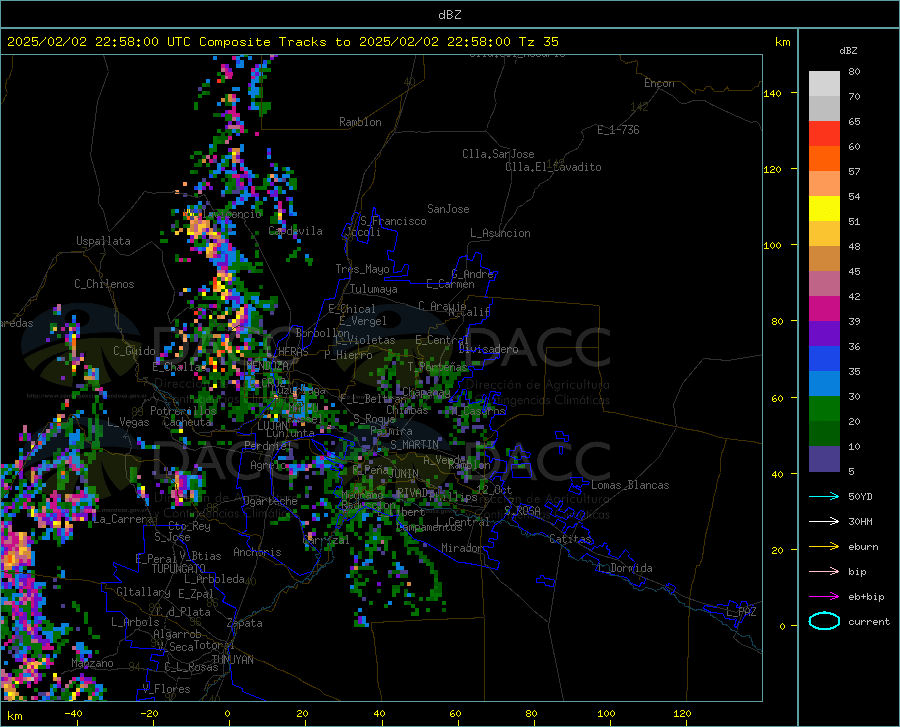Click the 140 km vertical axis tick label
Image resolution: width=900 pixels, height=727 pixels.
click(772, 93)
